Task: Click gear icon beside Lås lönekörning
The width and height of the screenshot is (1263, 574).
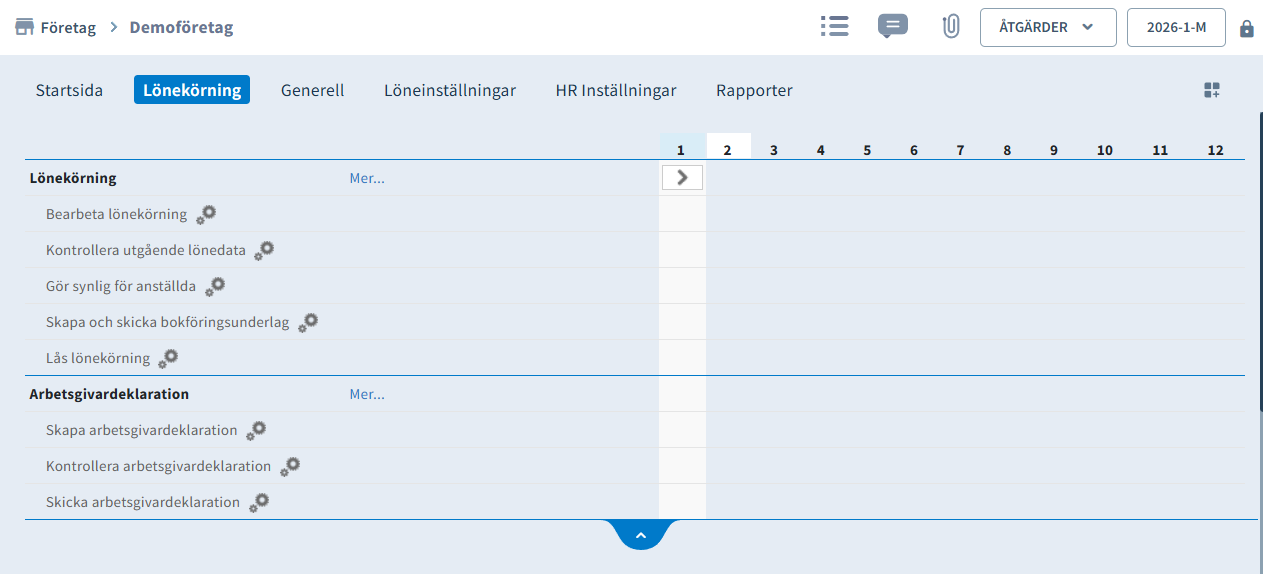Action: point(168,358)
